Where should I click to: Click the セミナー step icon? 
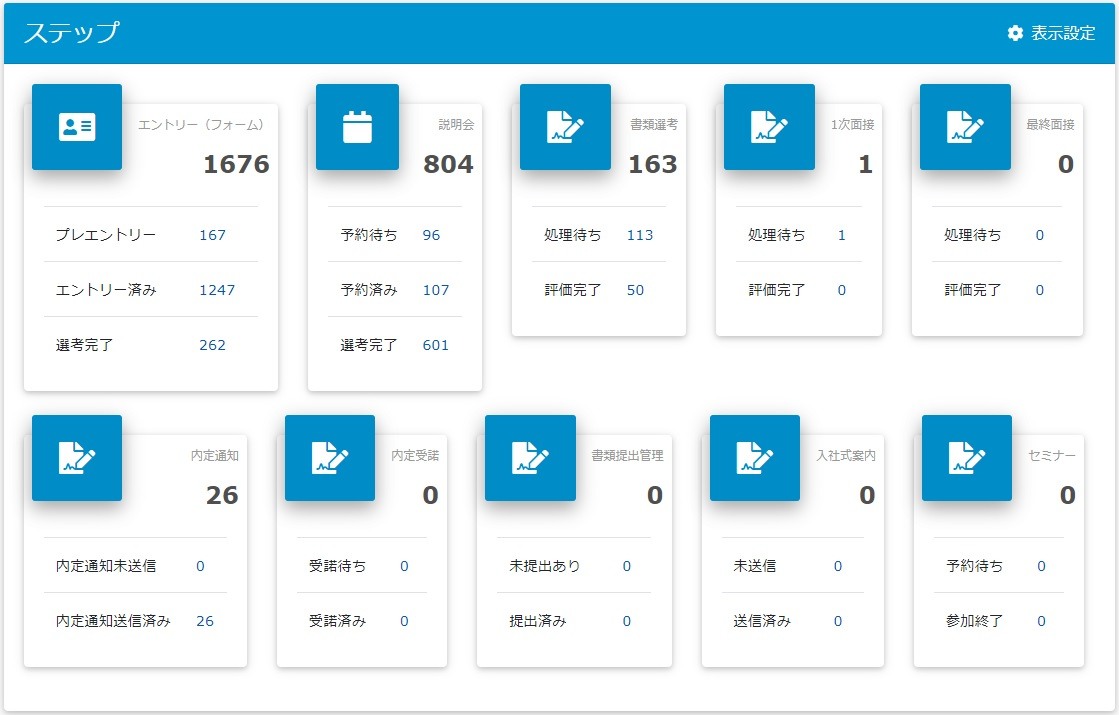tap(967, 458)
